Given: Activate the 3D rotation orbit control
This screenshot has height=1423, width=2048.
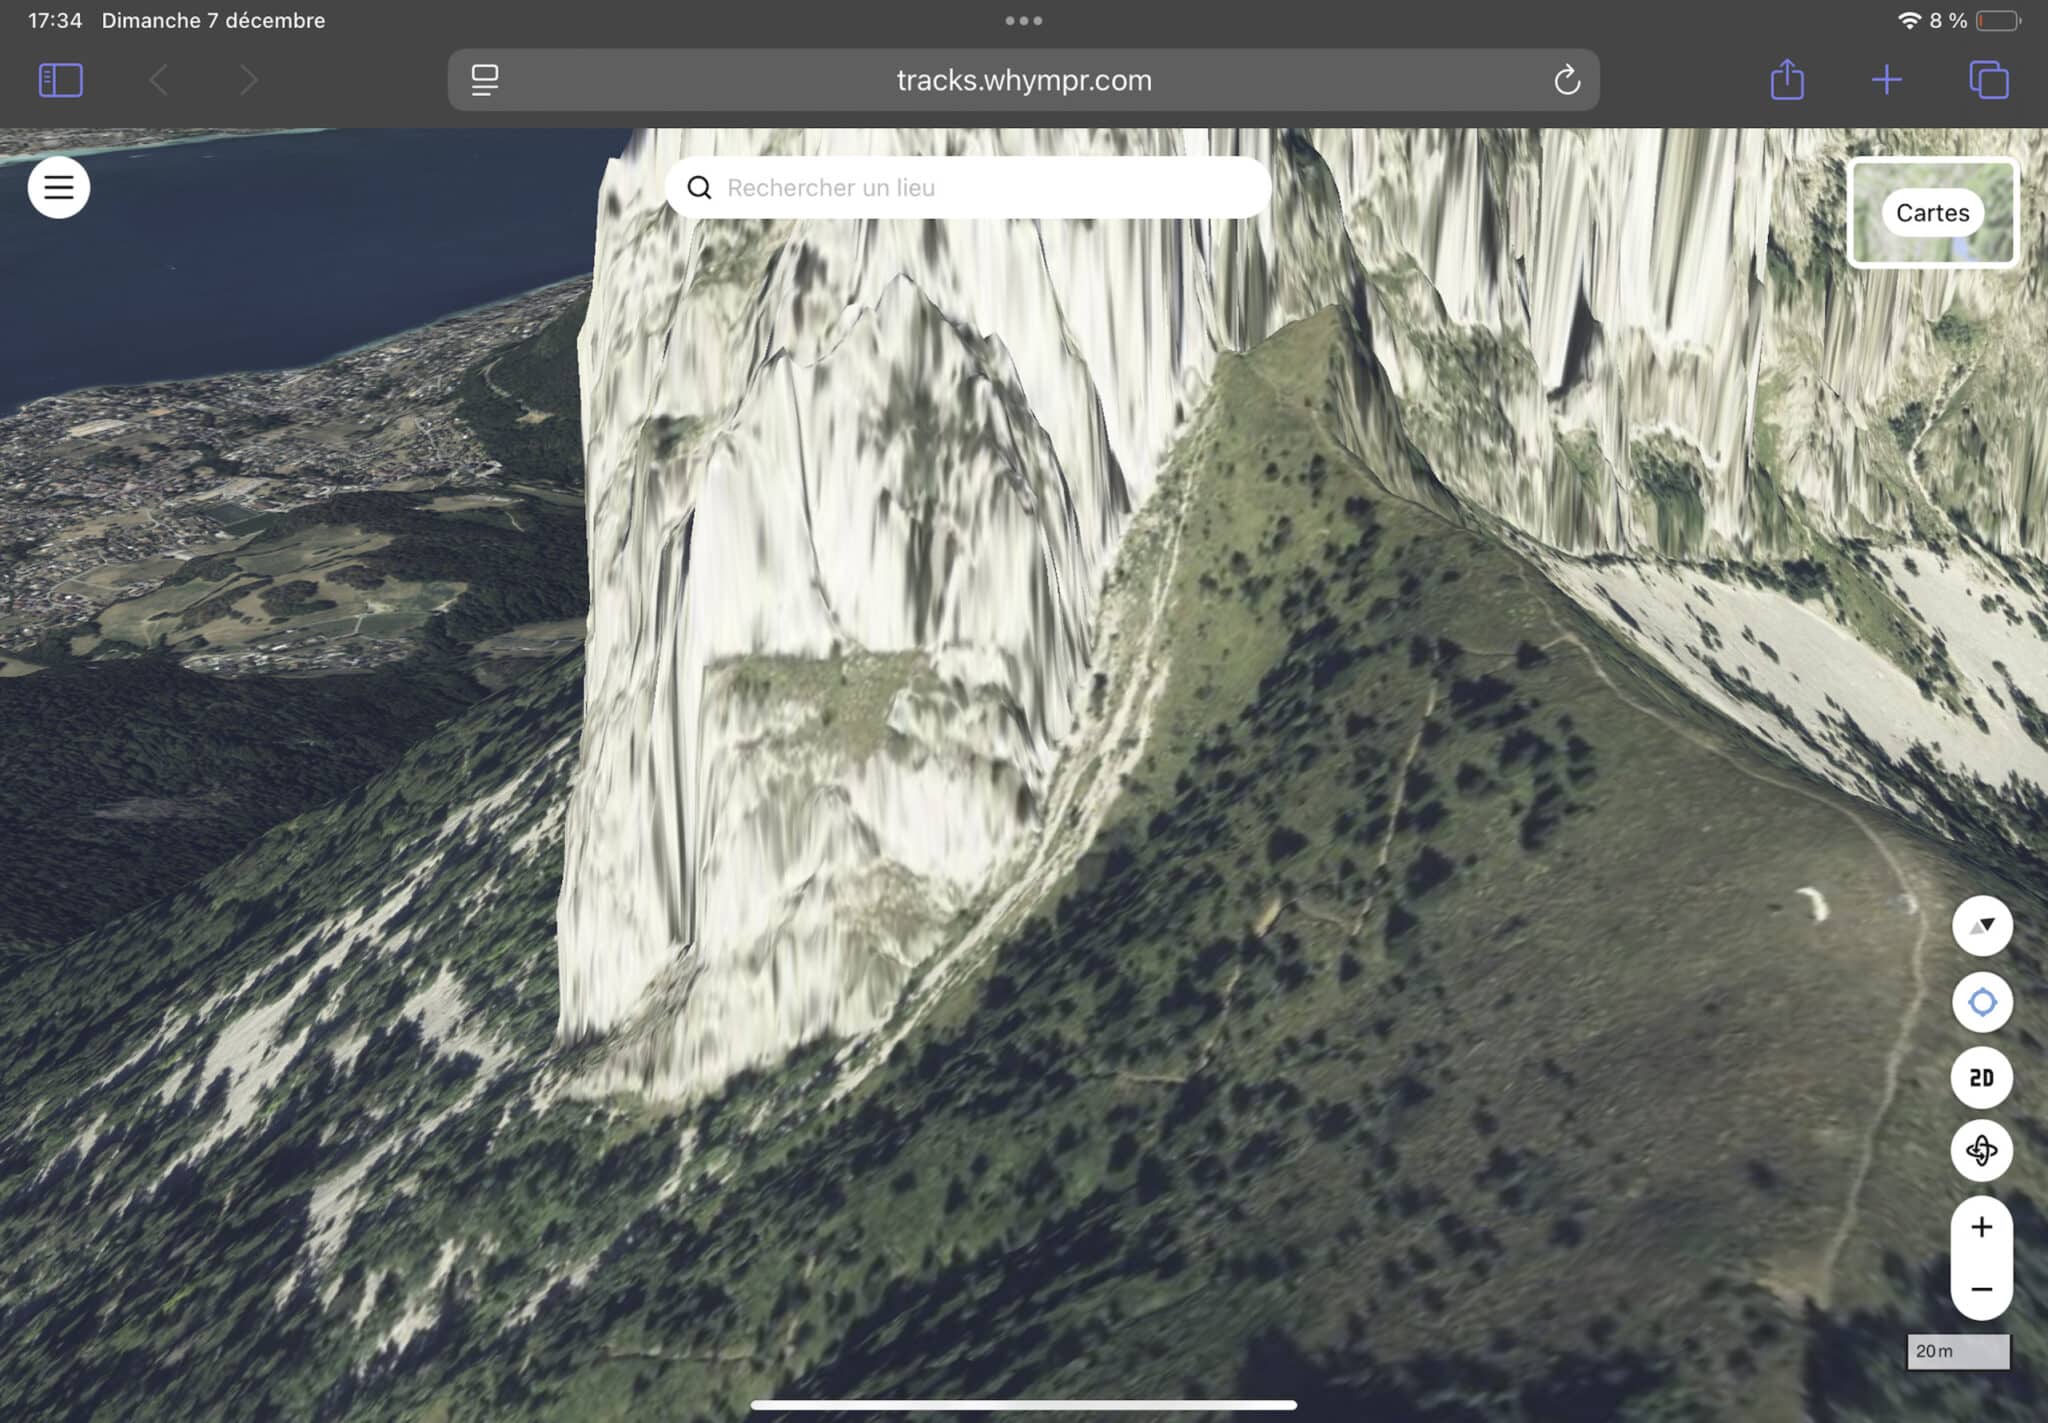Looking at the screenshot, I should click(1981, 1151).
